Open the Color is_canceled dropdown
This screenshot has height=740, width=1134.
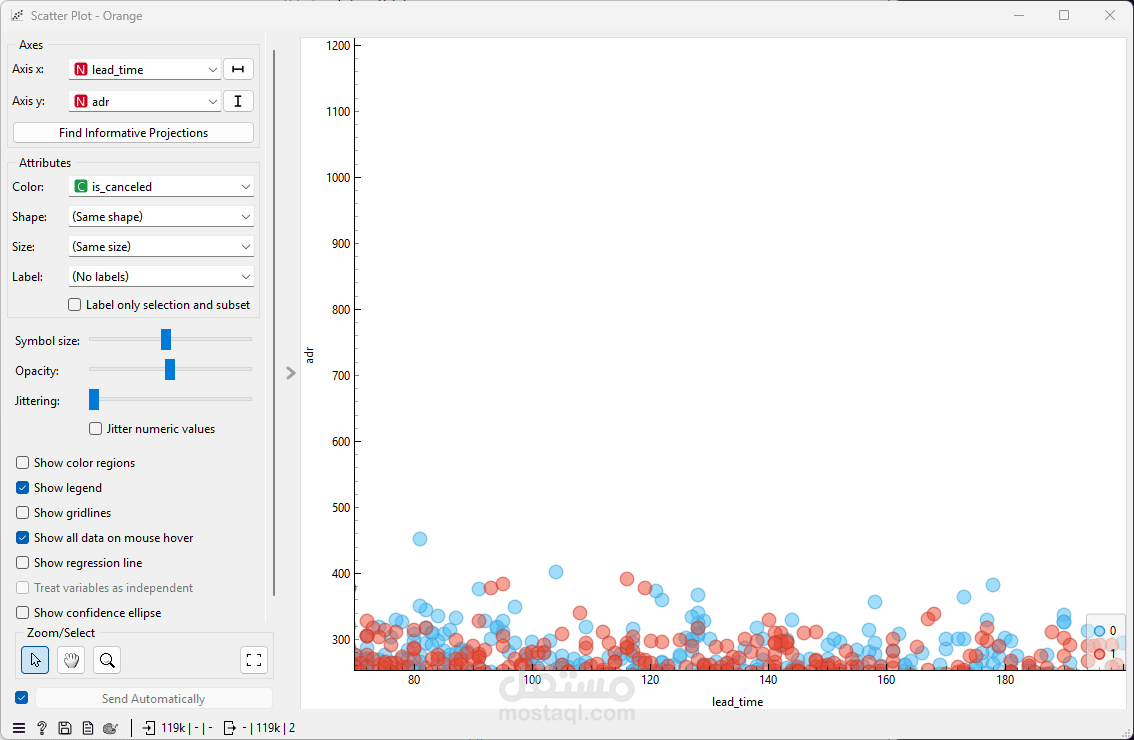click(161, 187)
